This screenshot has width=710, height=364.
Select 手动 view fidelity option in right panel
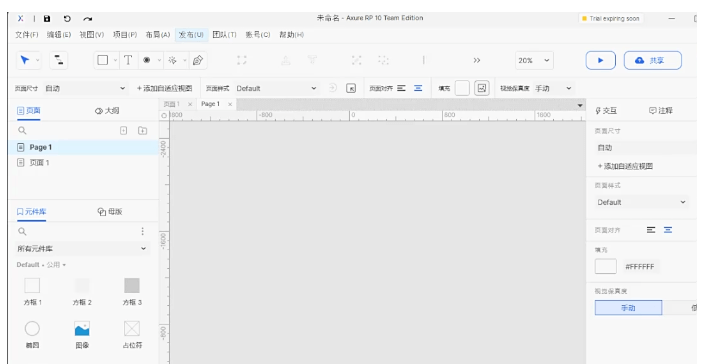tap(628, 308)
